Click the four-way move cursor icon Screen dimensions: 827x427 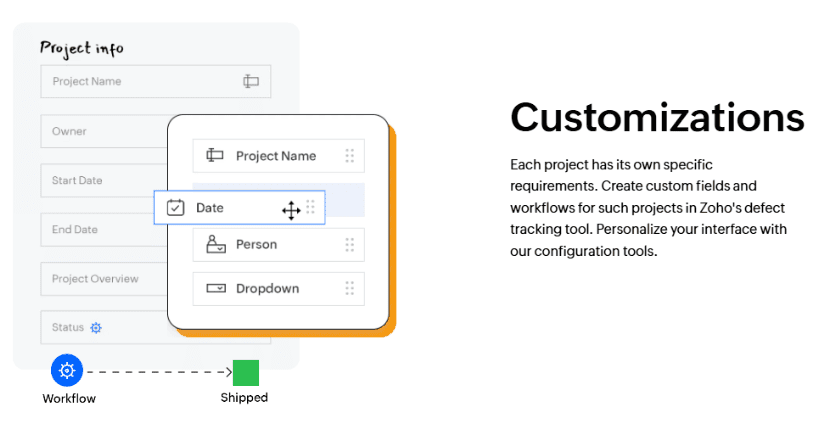291,209
